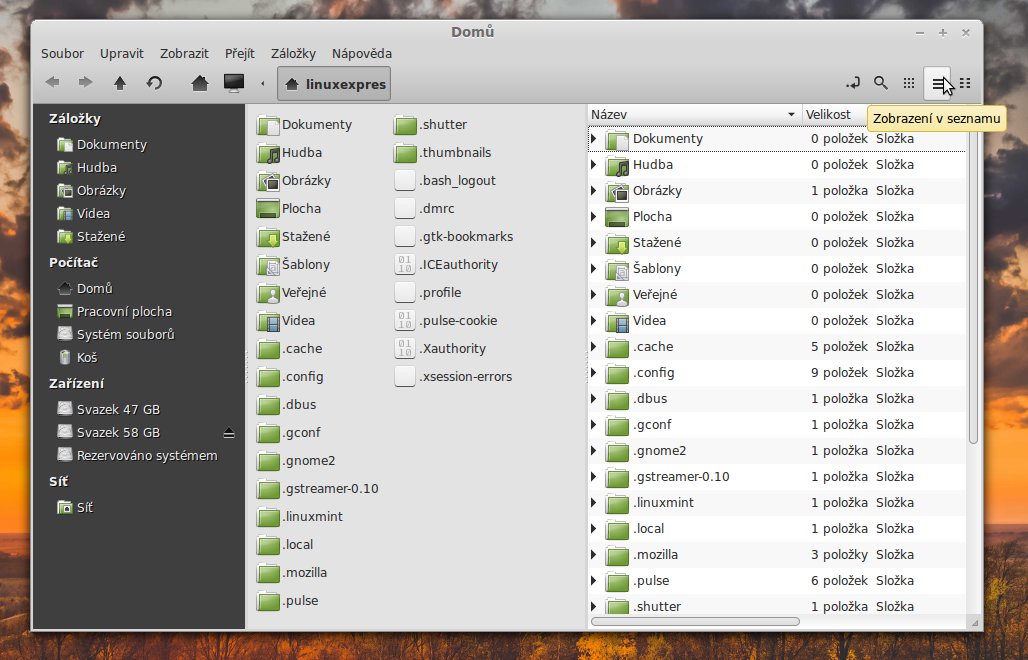The width and height of the screenshot is (1028, 660).
Task: Select .gtk-bookmarks file in left pane
Action: tap(454, 237)
